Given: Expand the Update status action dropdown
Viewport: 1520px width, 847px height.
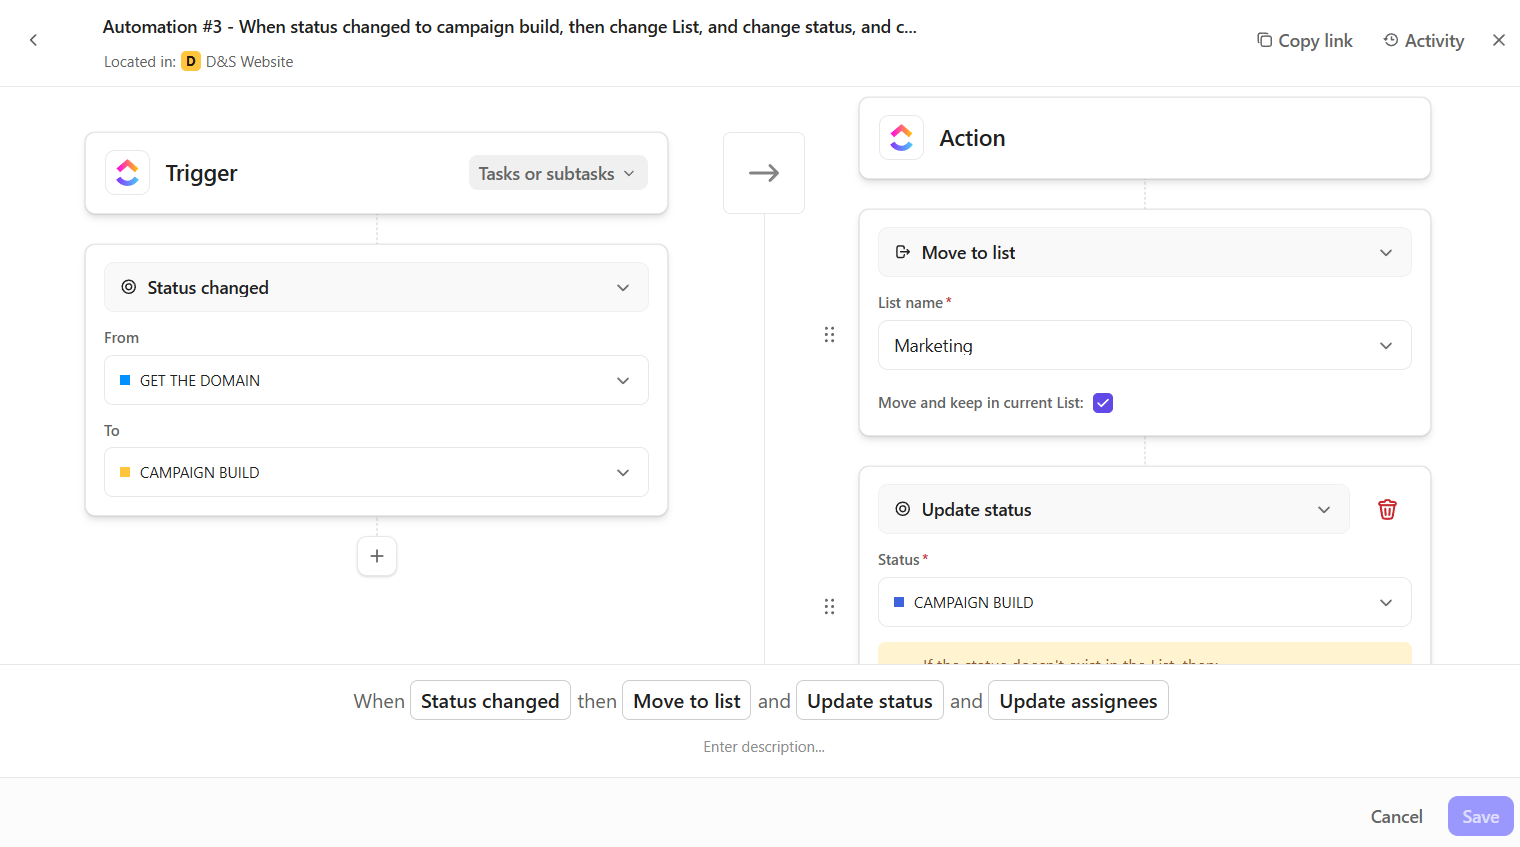Looking at the screenshot, I should coord(1114,509).
